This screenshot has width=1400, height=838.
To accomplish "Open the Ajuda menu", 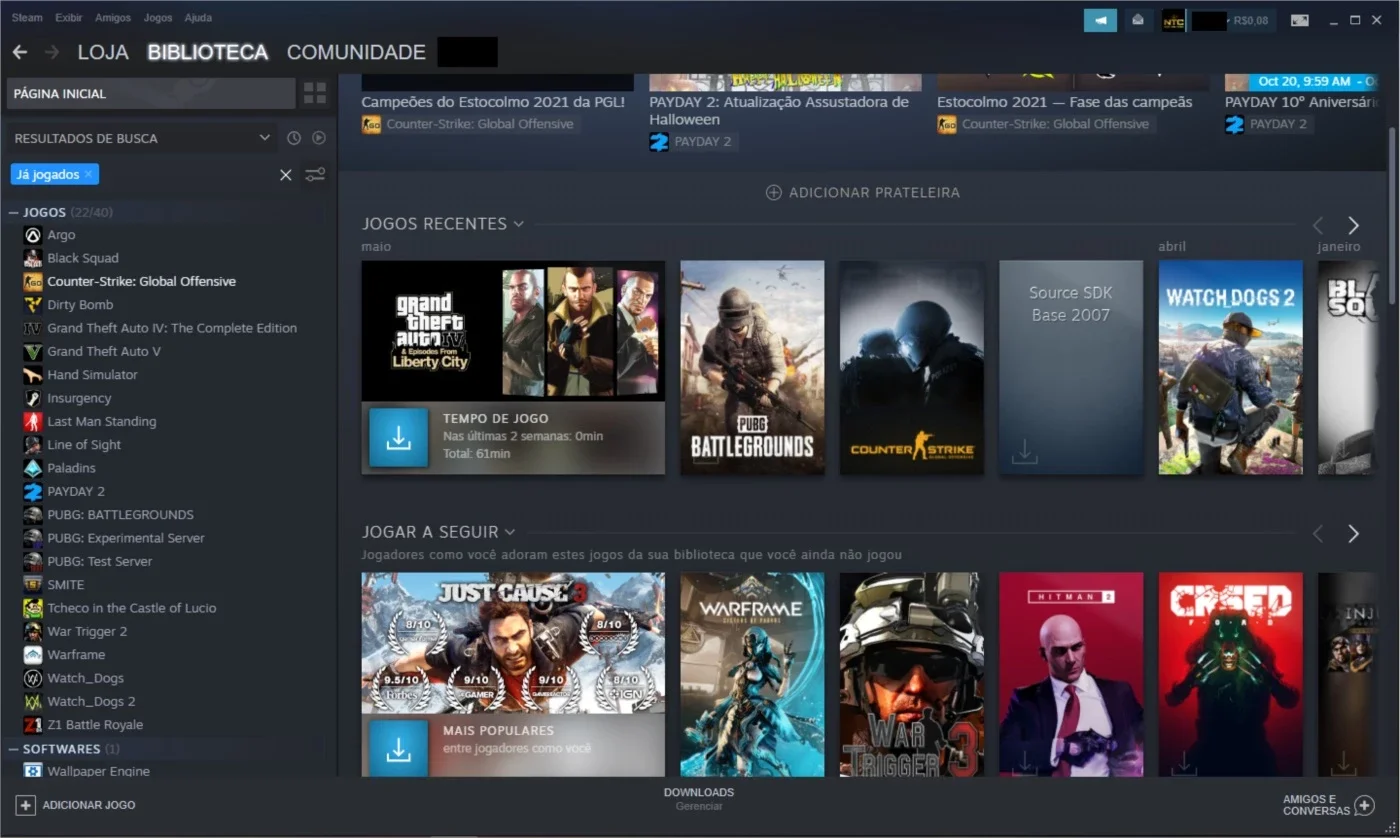I will pos(198,18).
